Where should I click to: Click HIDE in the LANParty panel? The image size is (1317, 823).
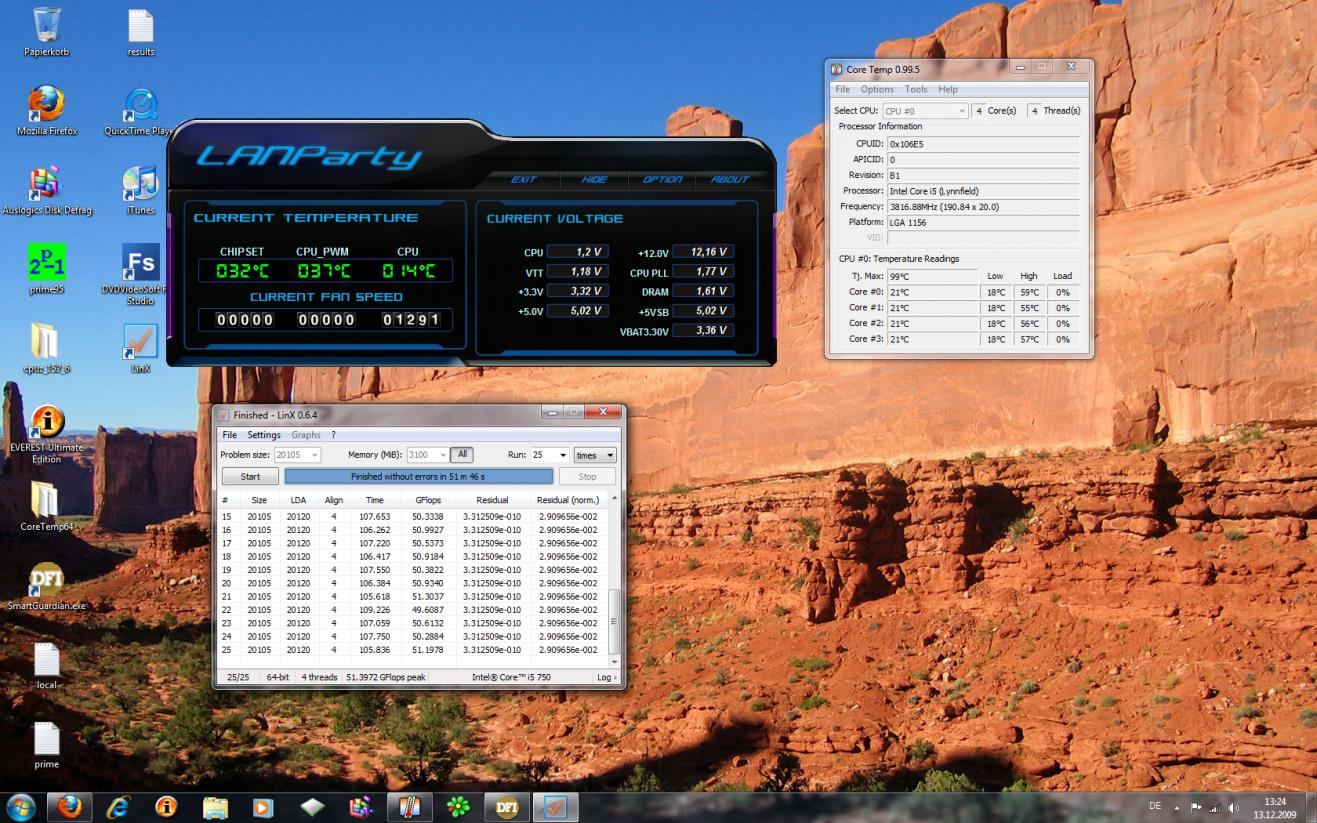click(x=594, y=180)
